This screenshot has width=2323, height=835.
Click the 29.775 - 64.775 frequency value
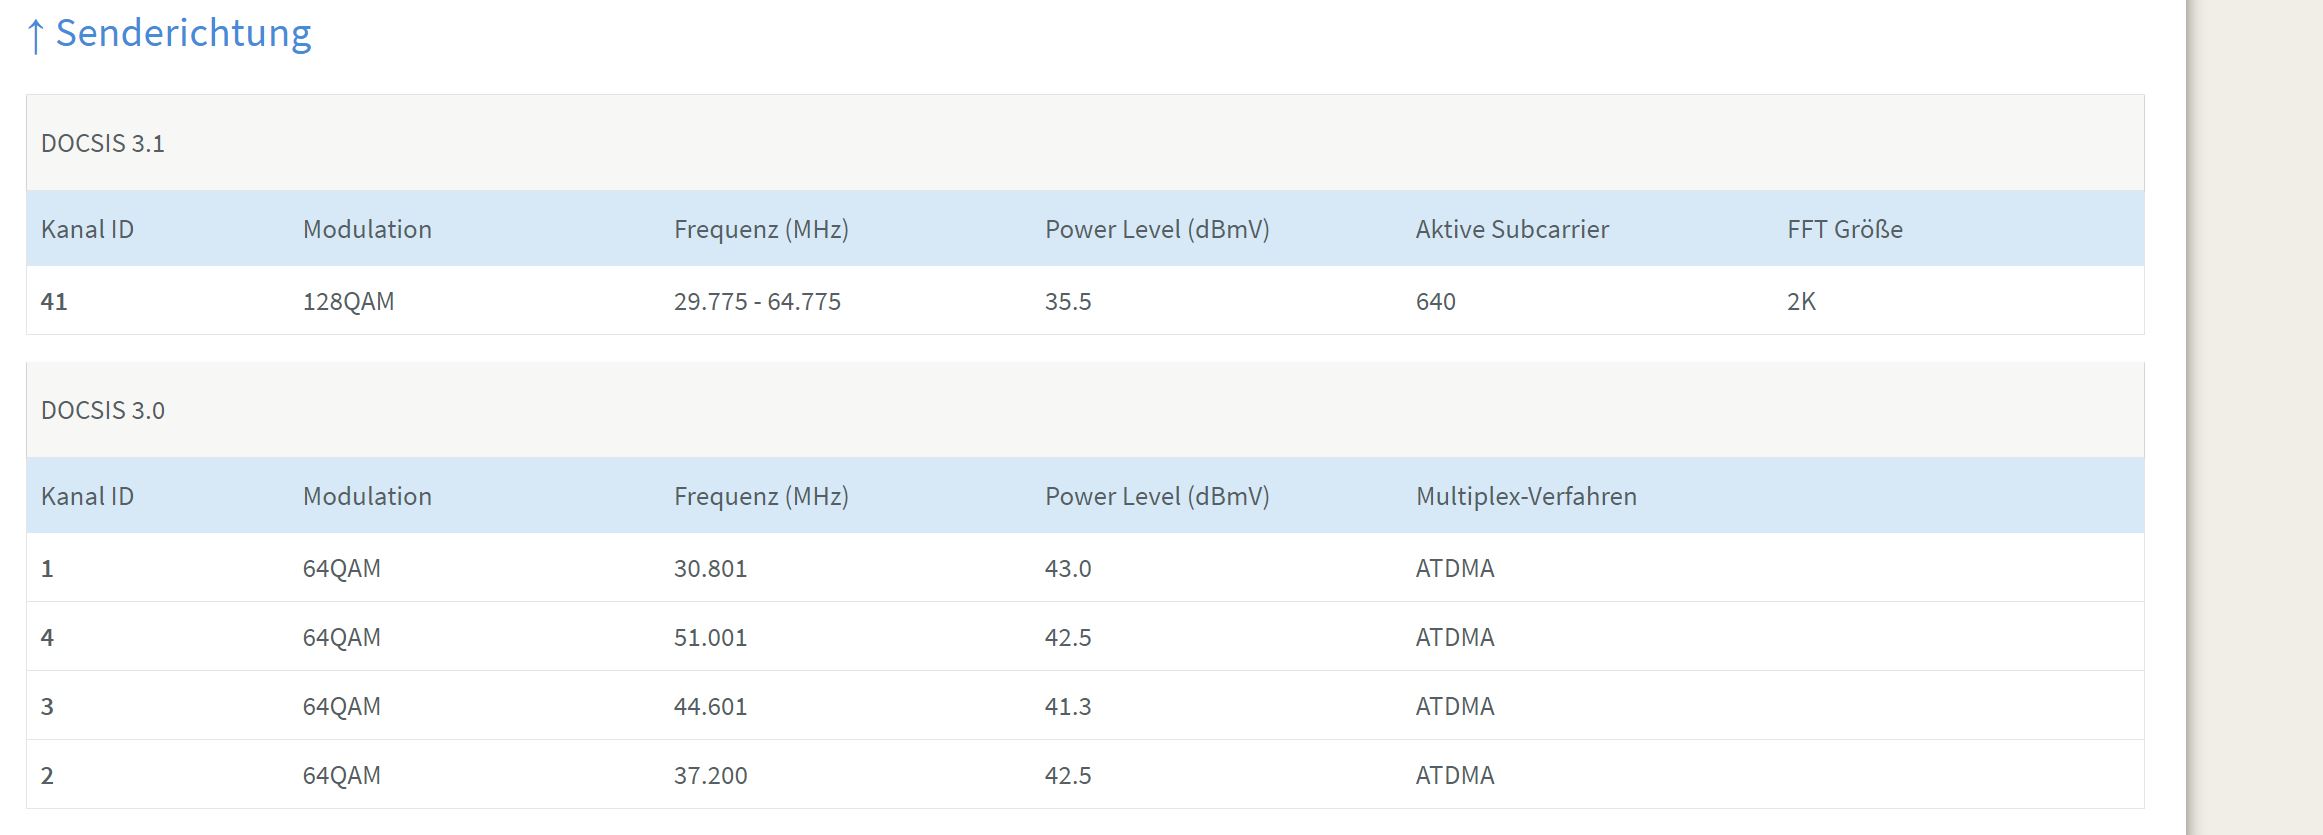757,301
